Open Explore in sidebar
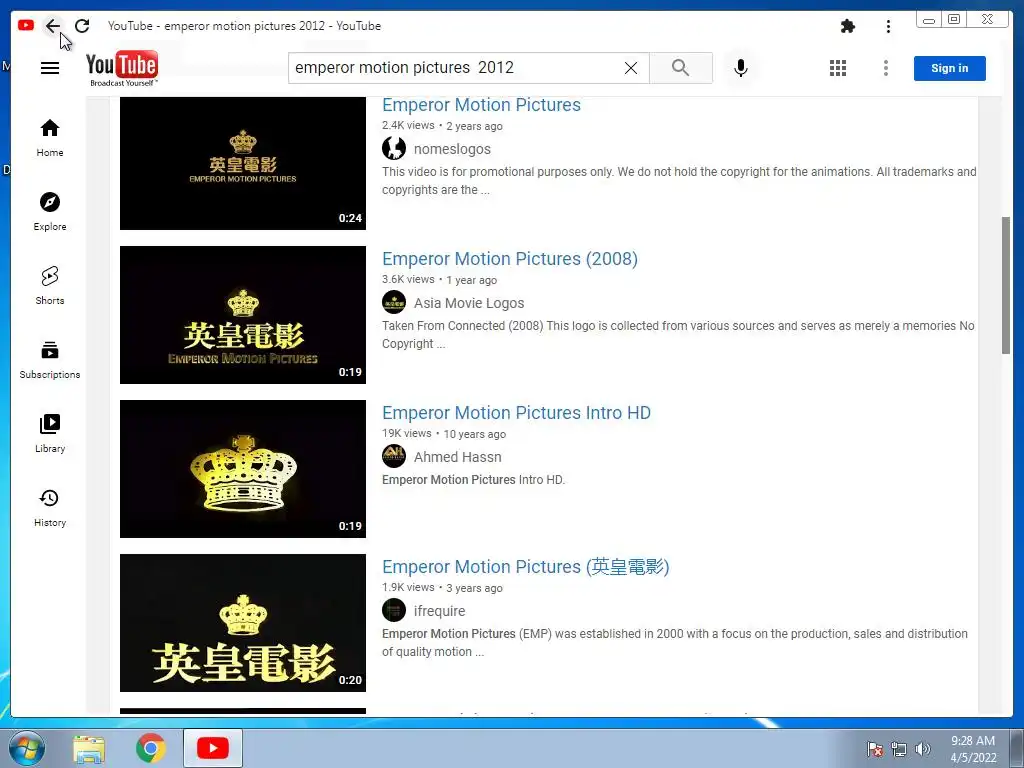The image size is (1024, 768). point(50,212)
